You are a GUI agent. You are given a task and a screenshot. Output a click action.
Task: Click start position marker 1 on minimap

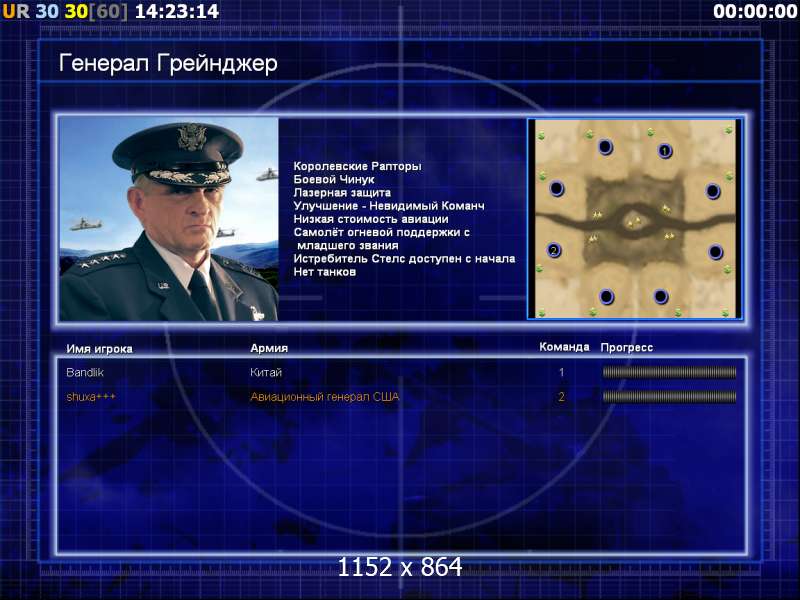(x=665, y=151)
